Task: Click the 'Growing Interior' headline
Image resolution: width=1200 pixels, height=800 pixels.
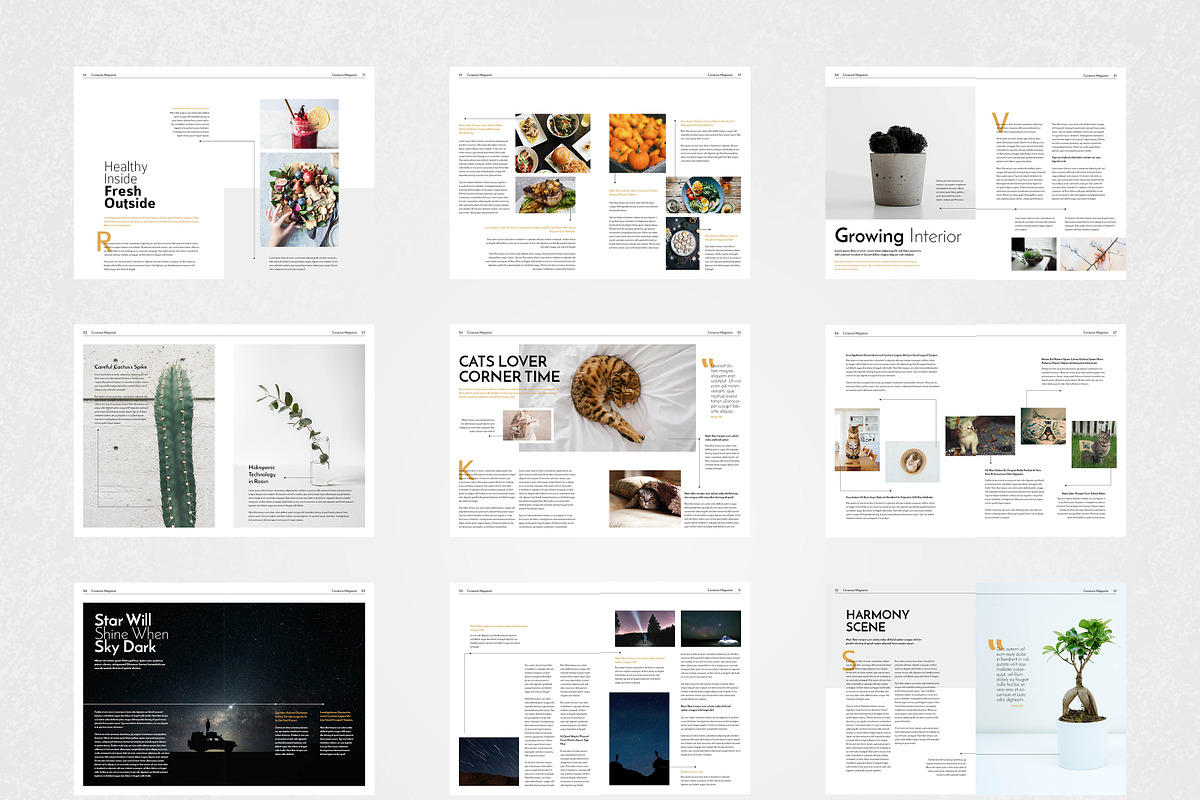Action: point(898,236)
